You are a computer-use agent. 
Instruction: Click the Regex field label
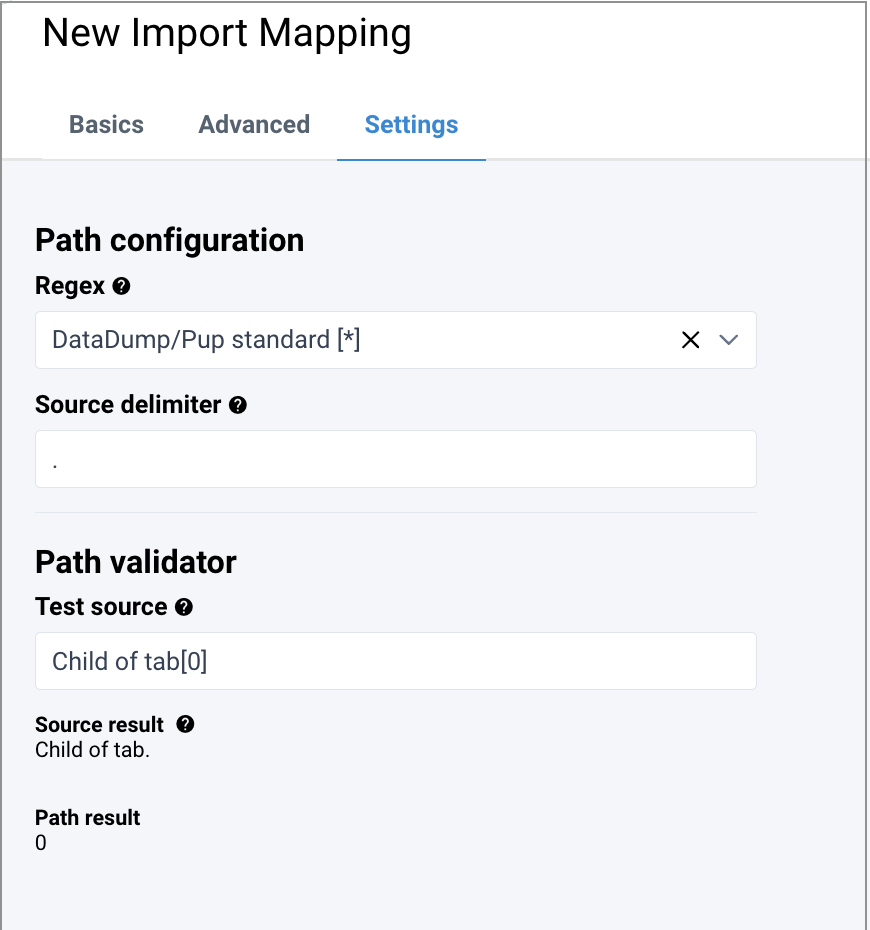pyautogui.click(x=70, y=286)
